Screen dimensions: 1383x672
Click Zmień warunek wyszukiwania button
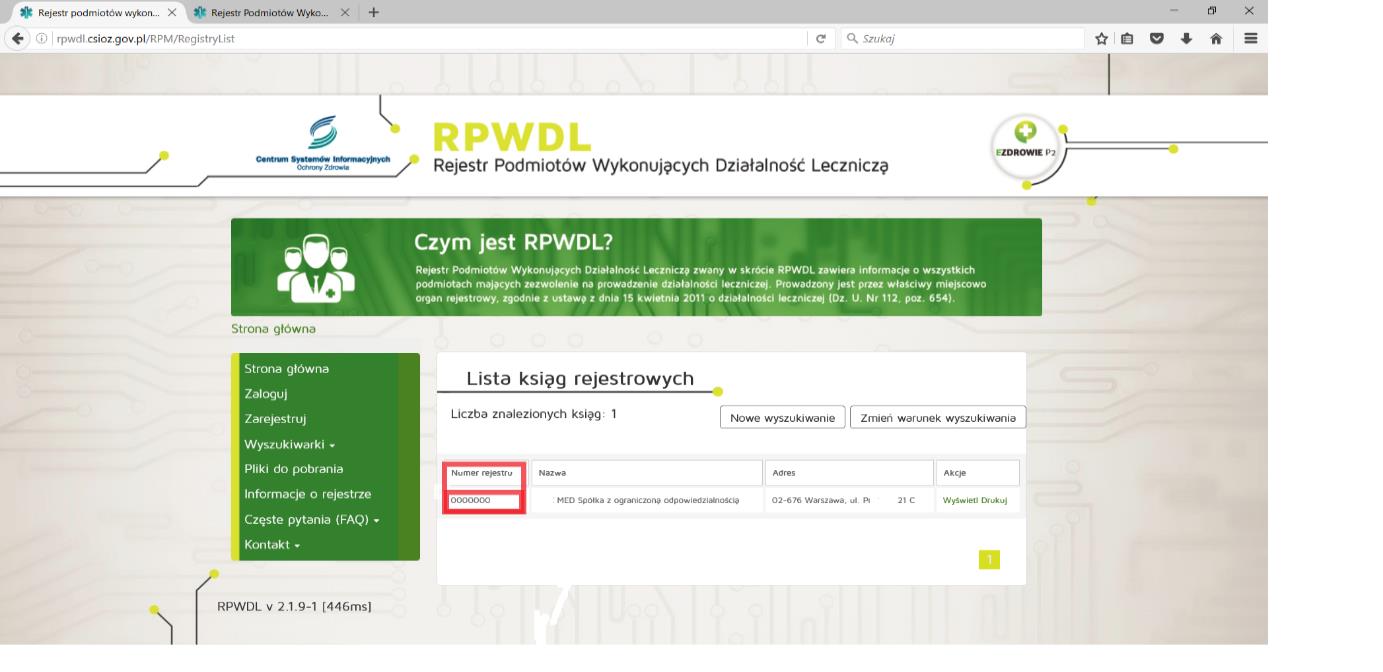coord(937,418)
